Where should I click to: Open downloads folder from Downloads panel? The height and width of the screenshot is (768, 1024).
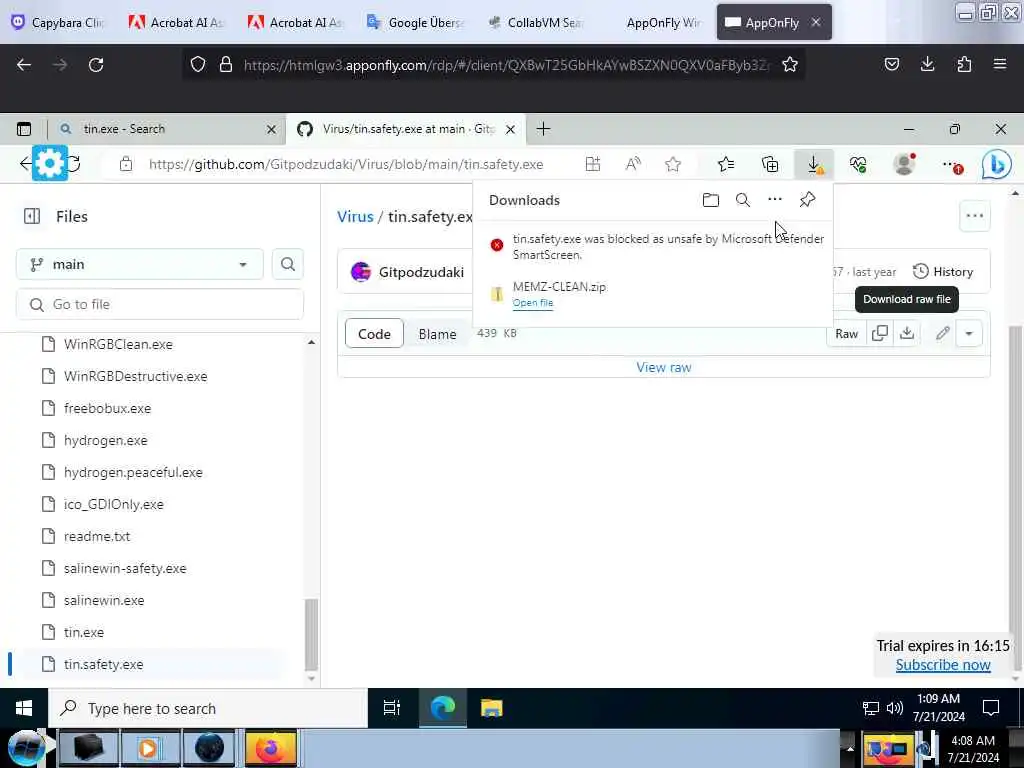[711, 200]
